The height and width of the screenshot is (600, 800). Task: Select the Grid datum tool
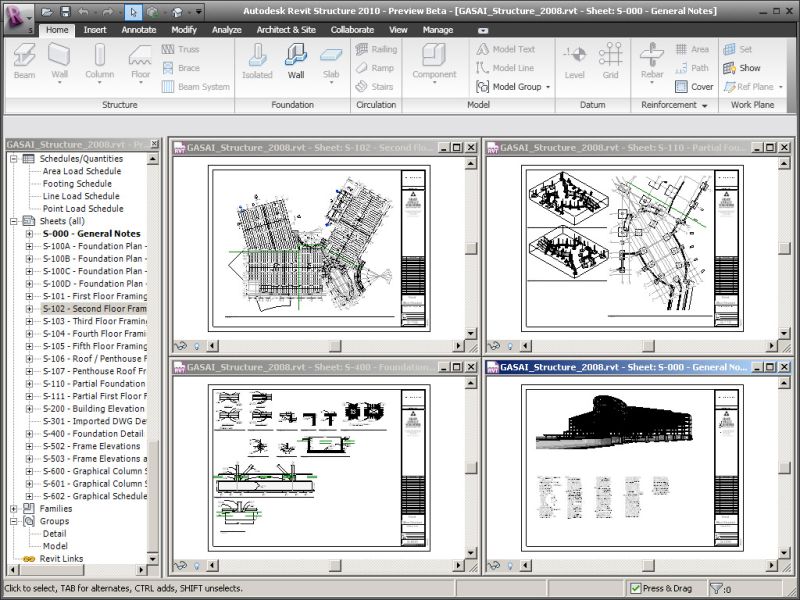tap(610, 61)
